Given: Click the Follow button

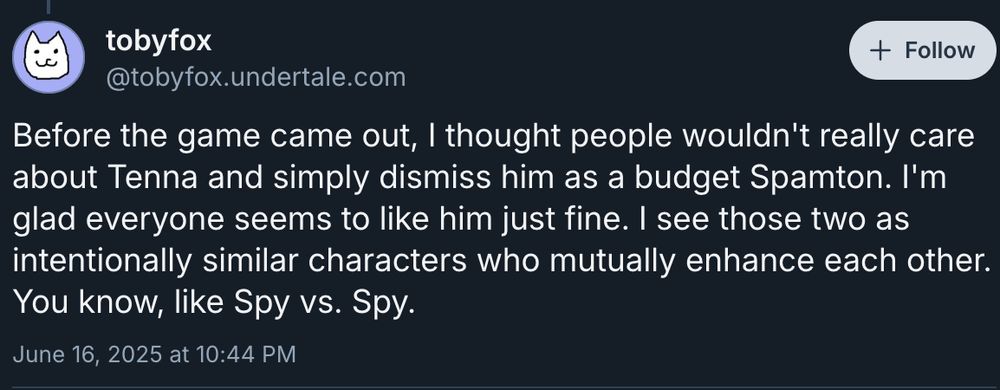Looking at the screenshot, I should pos(922,50).
